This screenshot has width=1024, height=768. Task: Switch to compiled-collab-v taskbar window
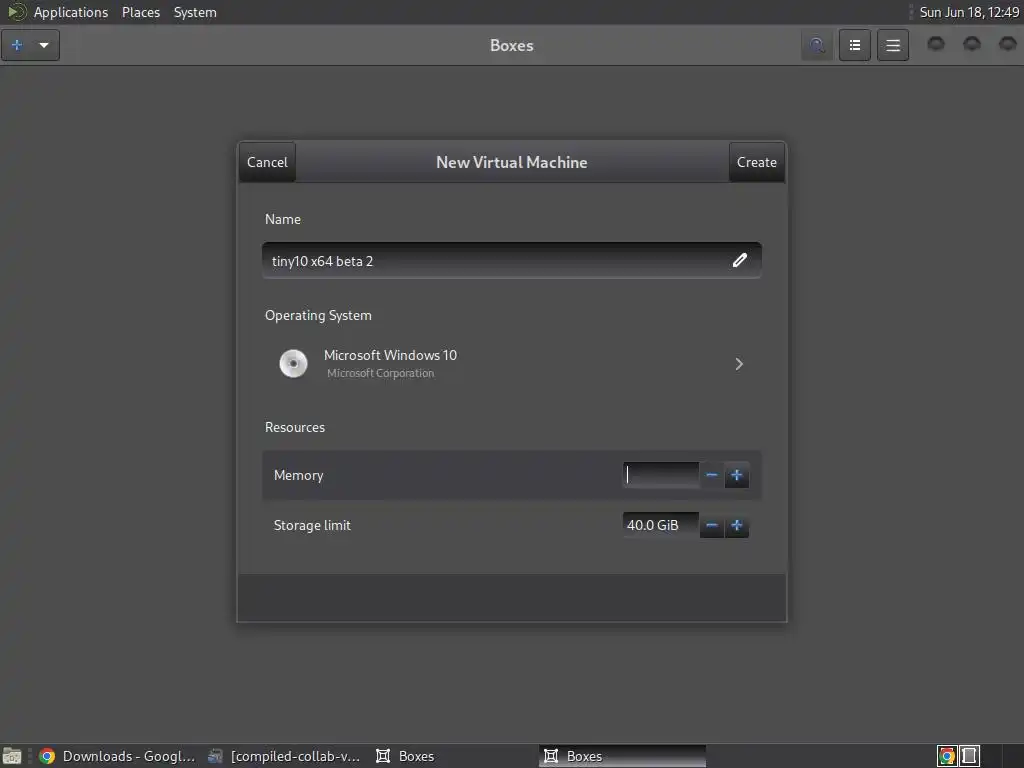point(284,756)
